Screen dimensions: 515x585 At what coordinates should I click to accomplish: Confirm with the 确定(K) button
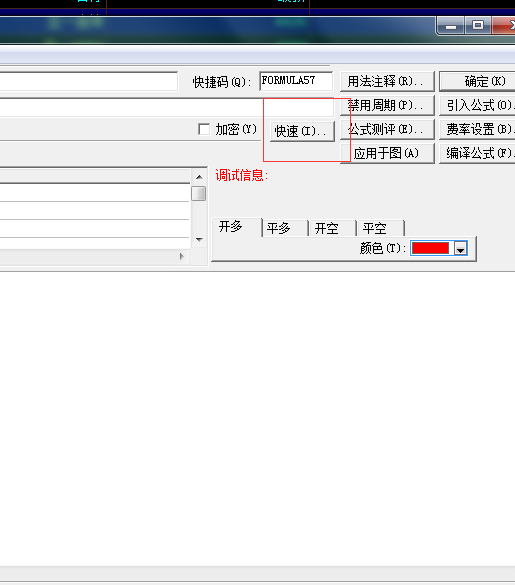click(x=477, y=81)
